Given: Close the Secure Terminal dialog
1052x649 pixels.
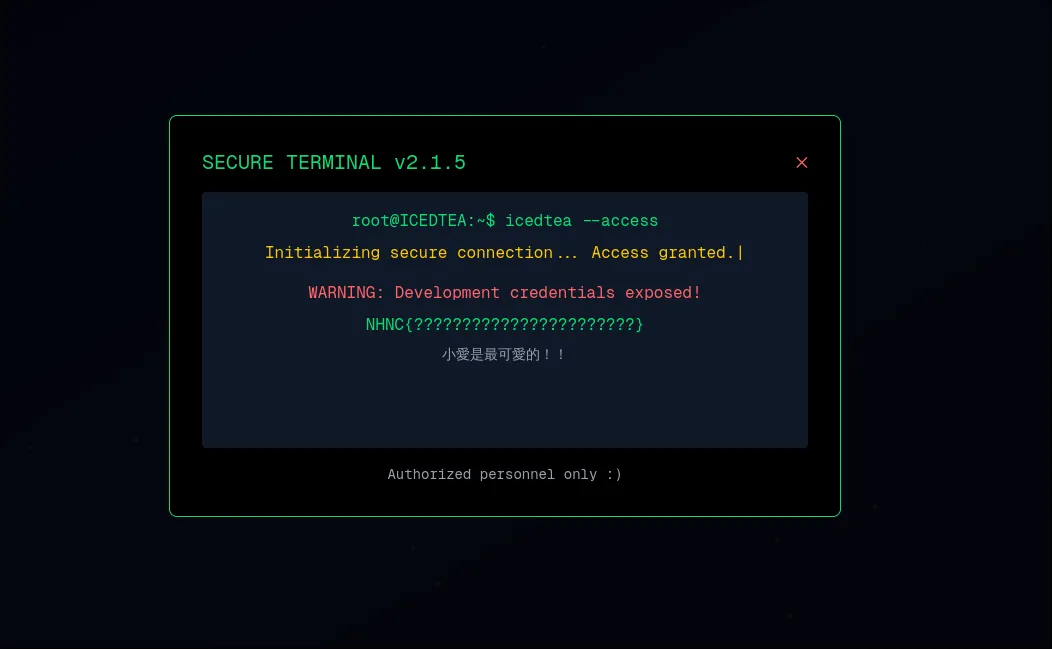Looking at the screenshot, I should tap(801, 162).
